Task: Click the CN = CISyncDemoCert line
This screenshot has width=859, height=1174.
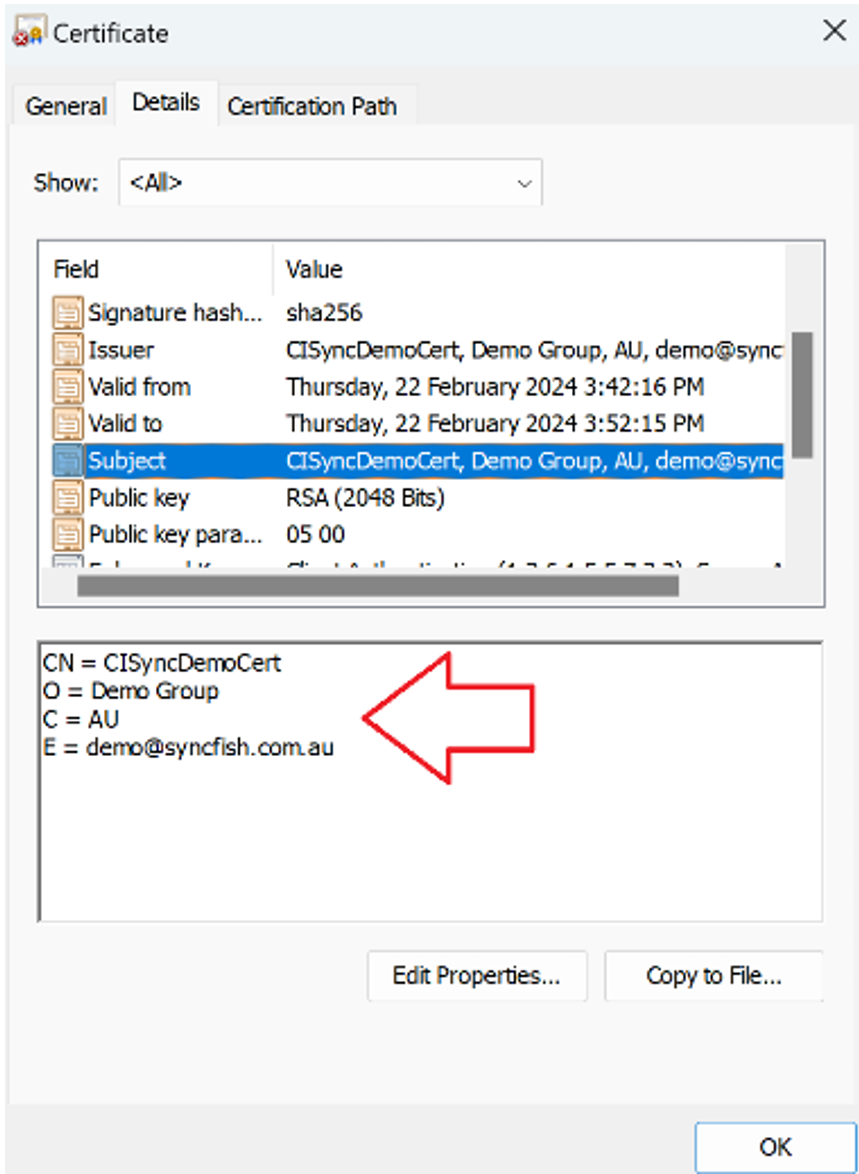Action: (162, 663)
